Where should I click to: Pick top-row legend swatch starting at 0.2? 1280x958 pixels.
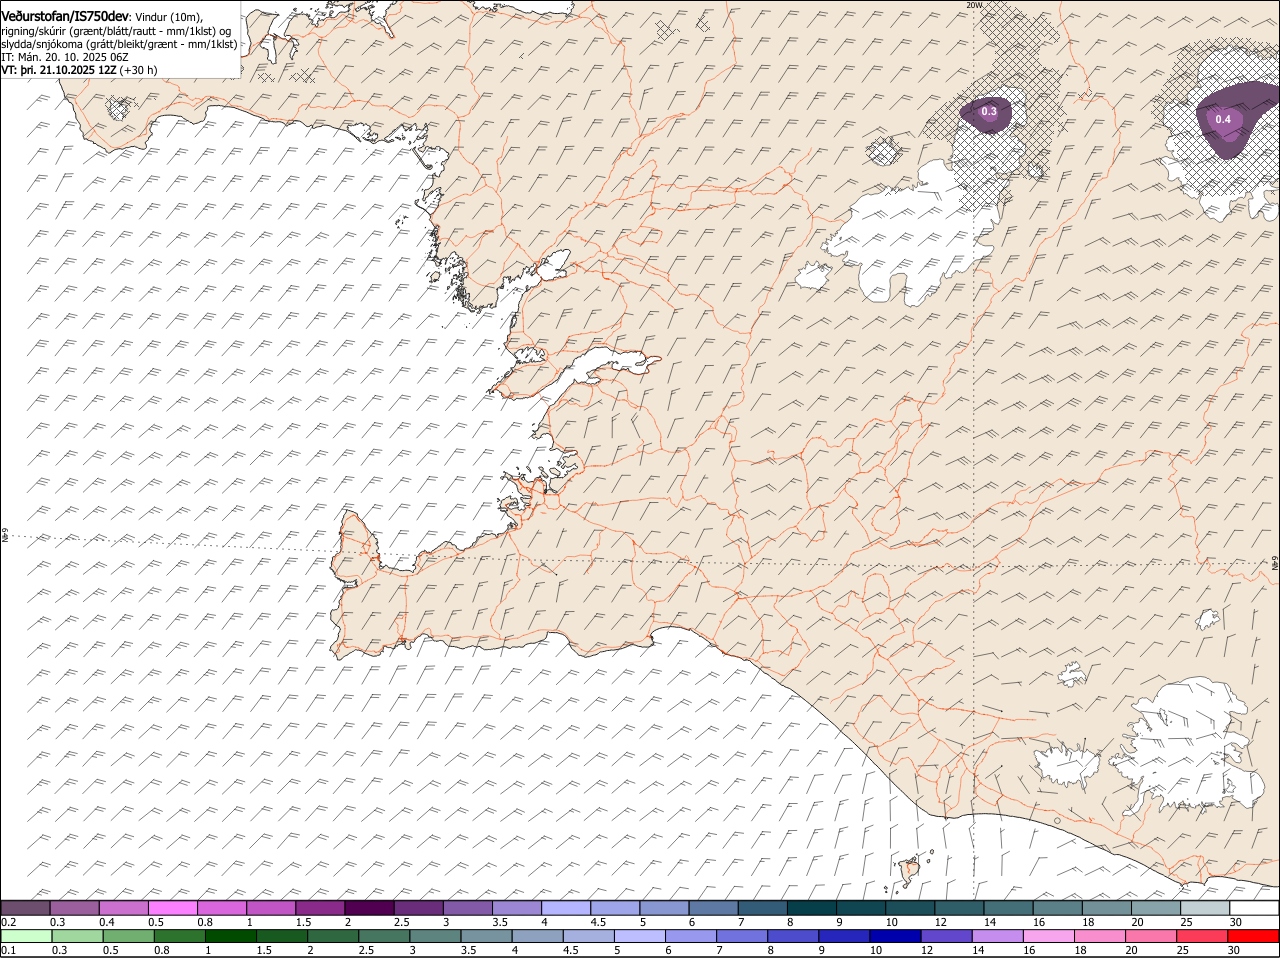click(25, 908)
